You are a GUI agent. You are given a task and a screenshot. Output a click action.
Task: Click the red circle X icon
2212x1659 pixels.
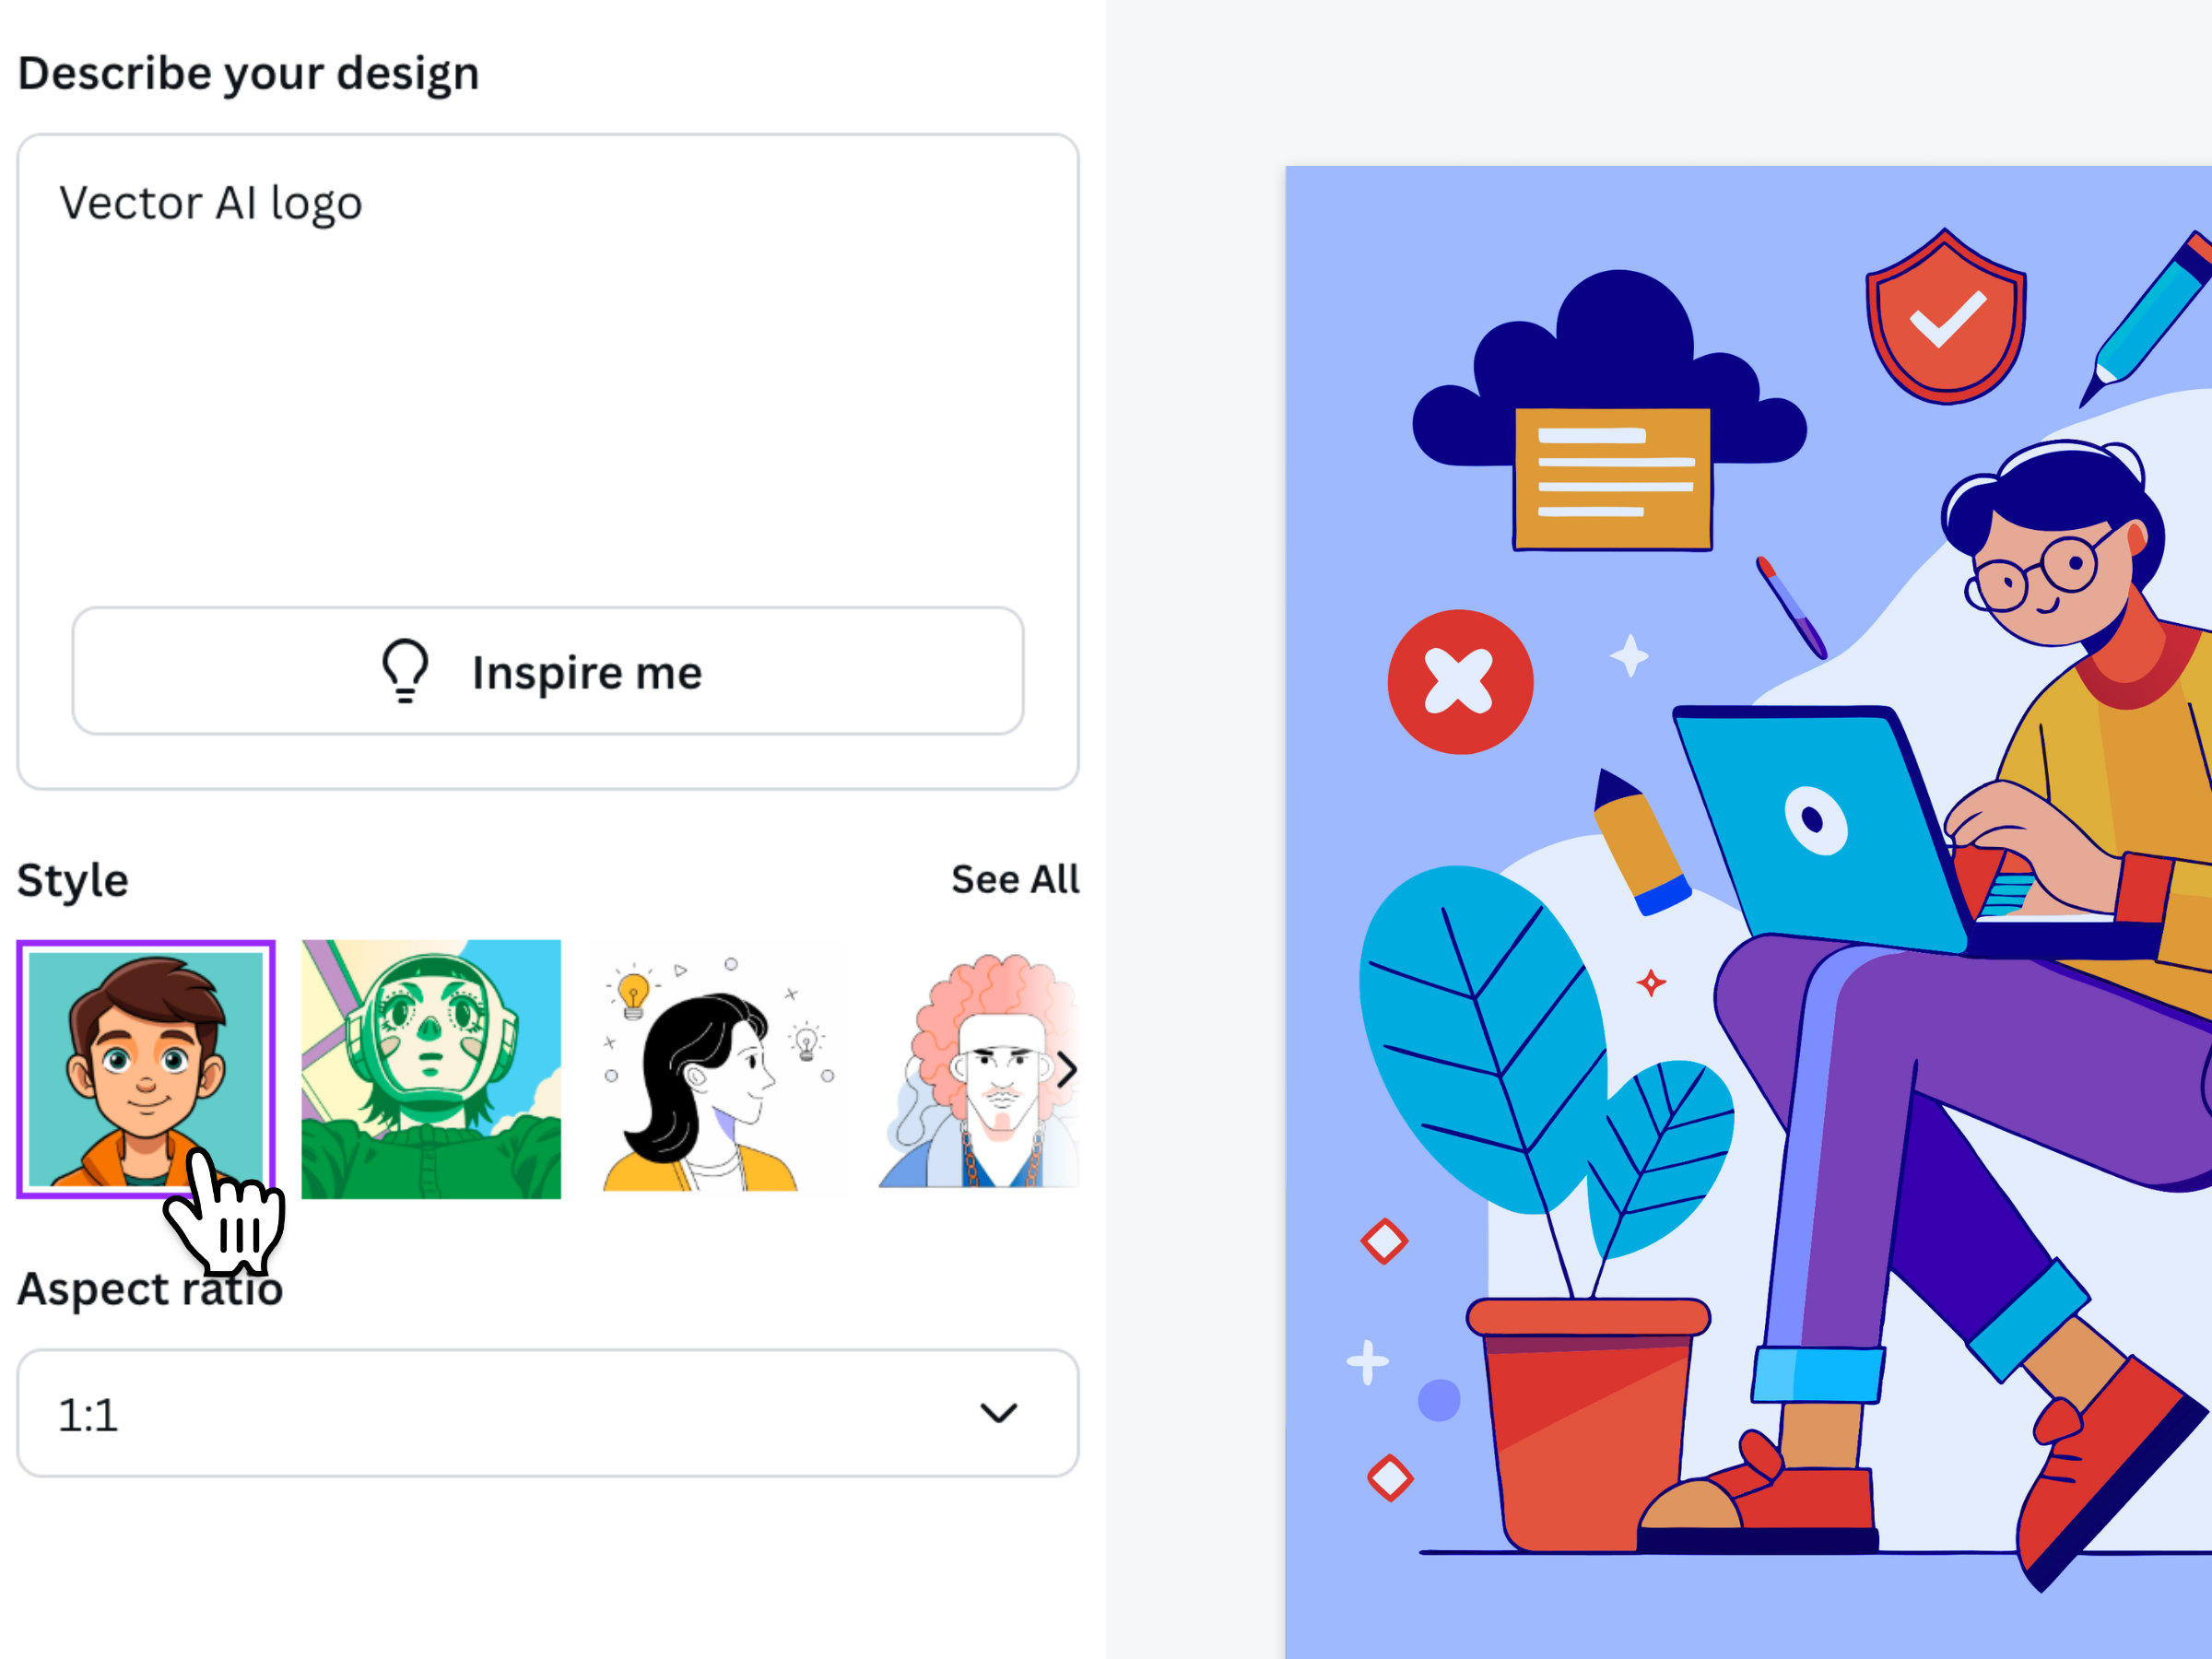(x=1460, y=681)
